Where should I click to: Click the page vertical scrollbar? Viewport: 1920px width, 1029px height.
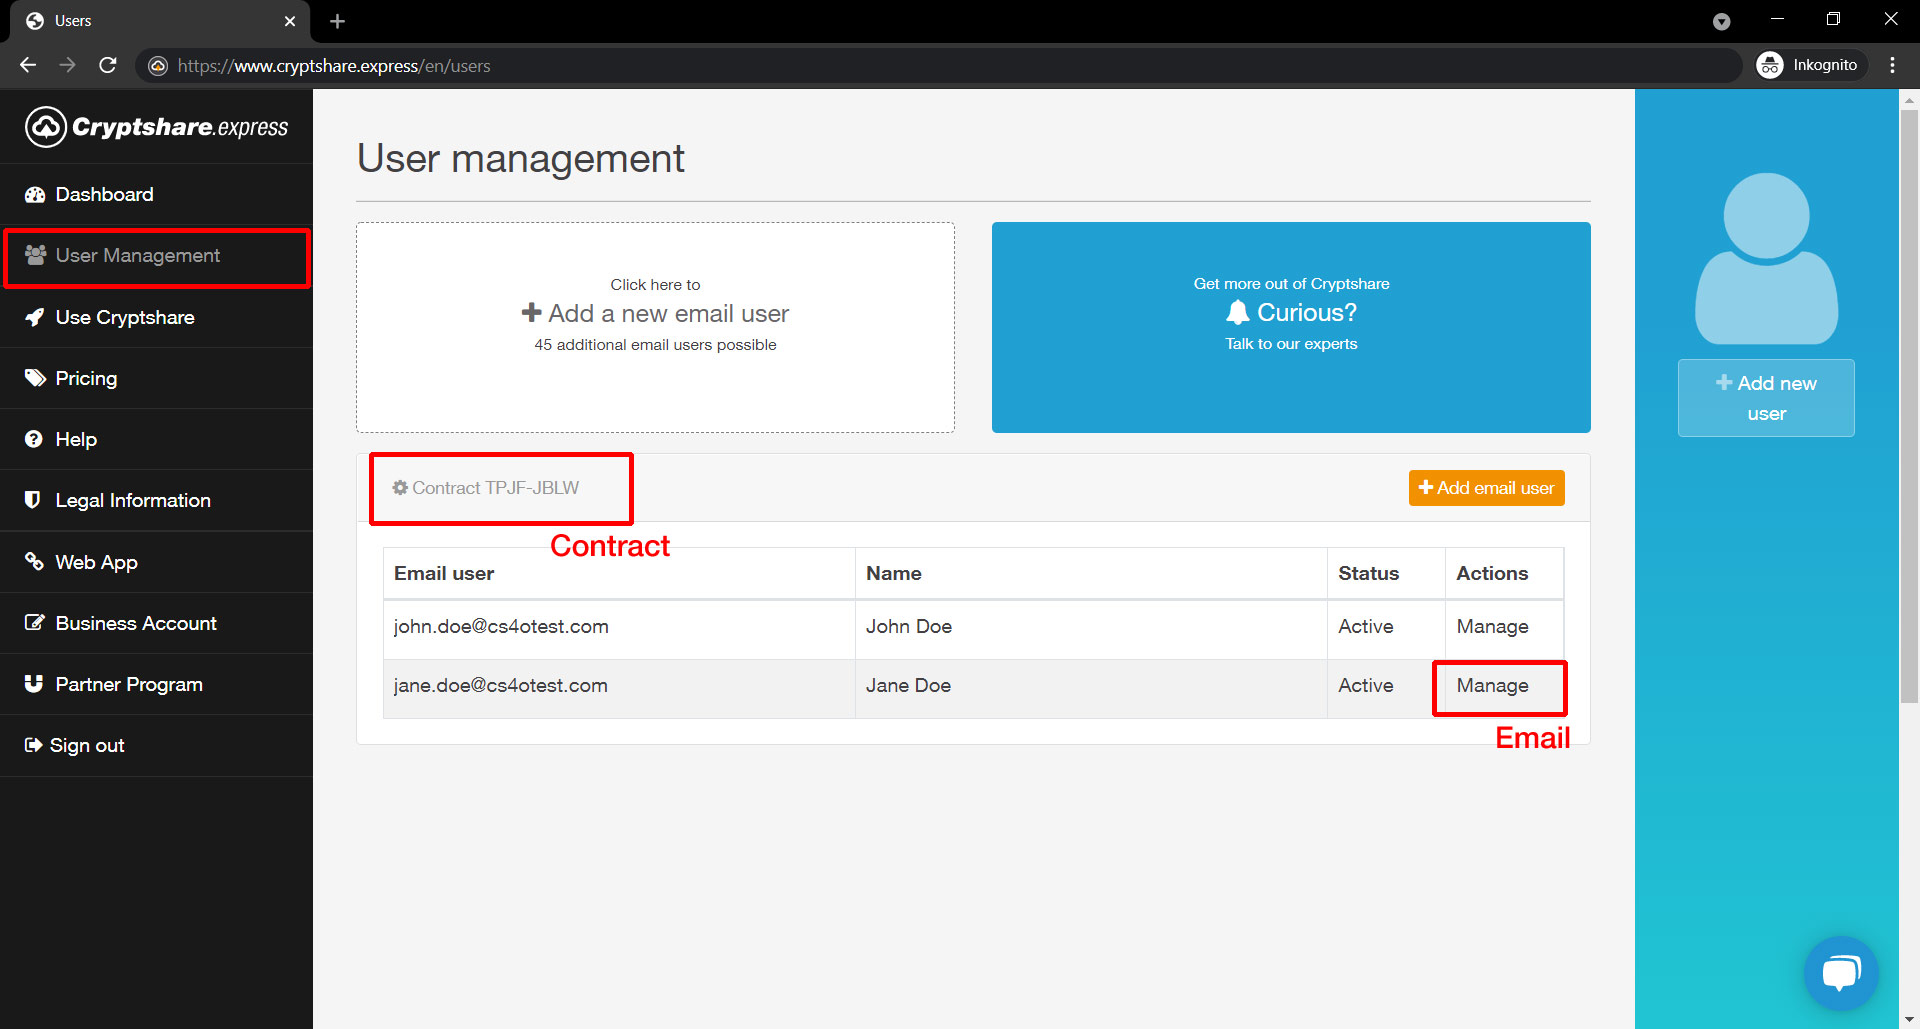[1909, 400]
